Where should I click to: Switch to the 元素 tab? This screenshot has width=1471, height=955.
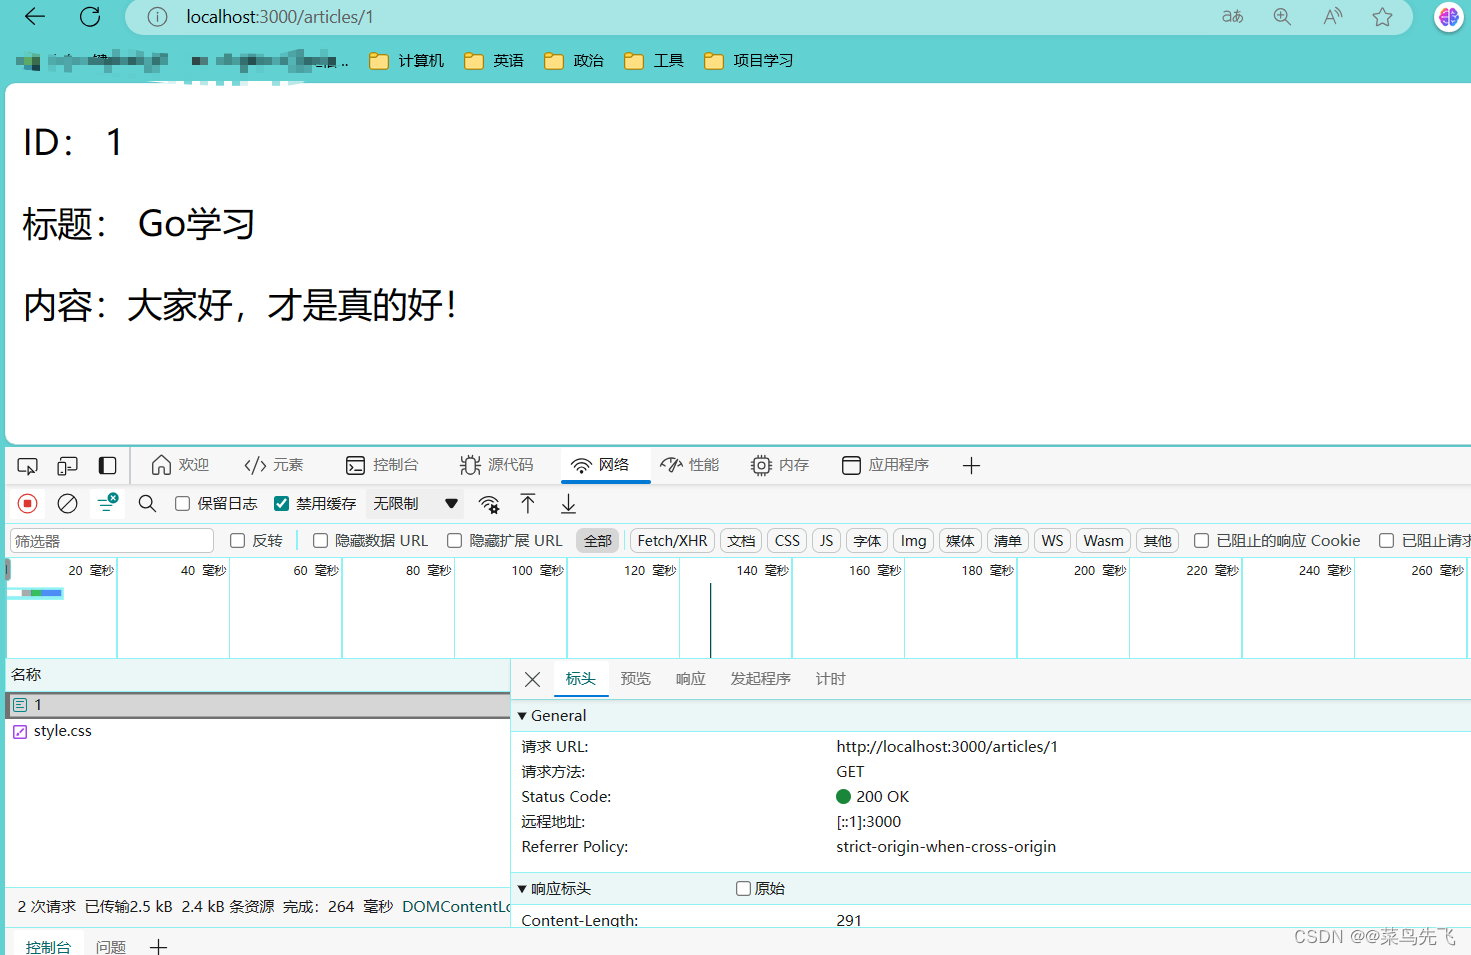(274, 466)
